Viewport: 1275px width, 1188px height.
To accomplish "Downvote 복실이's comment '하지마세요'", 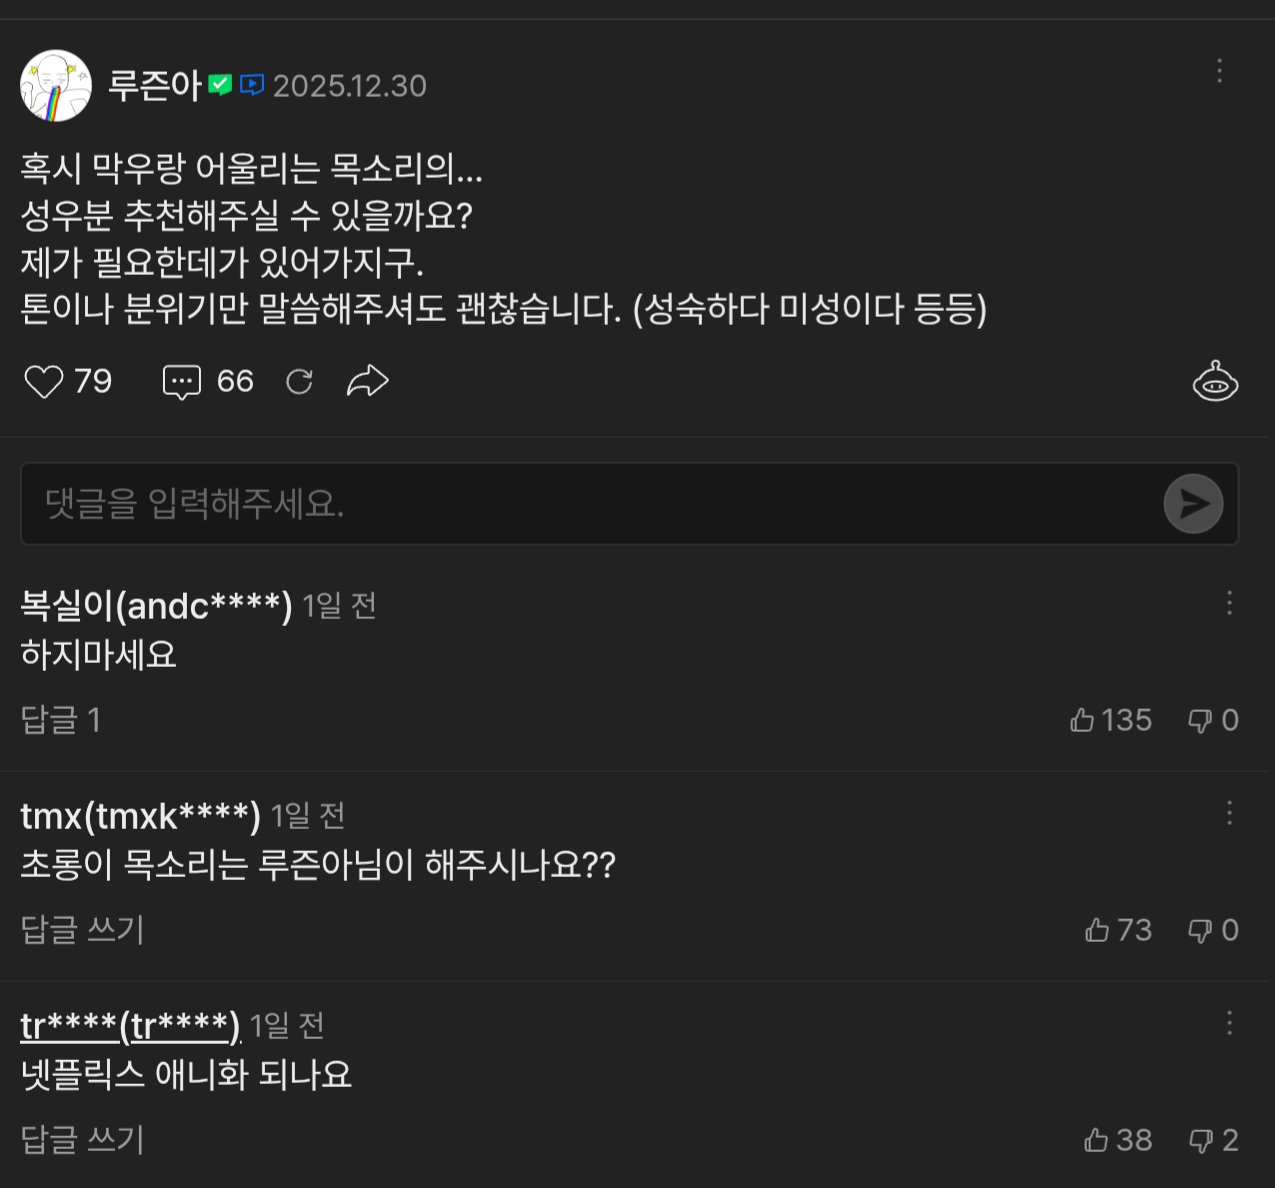I will click(1199, 720).
